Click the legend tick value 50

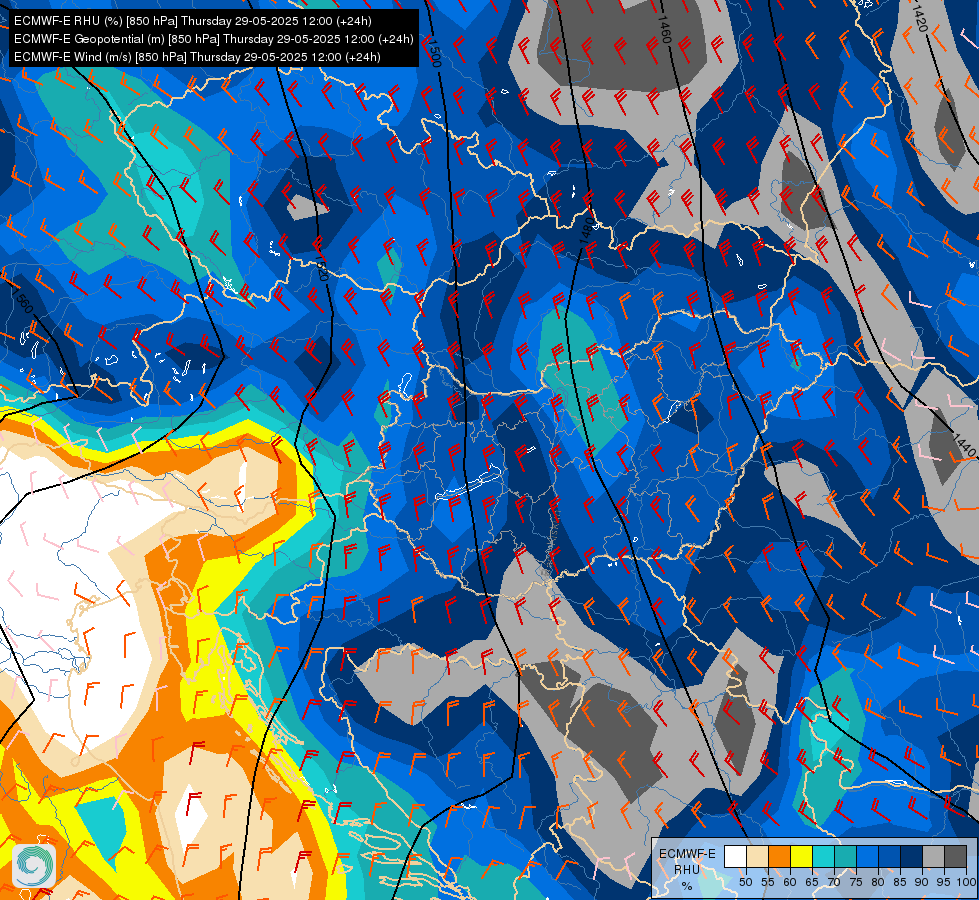click(745, 882)
